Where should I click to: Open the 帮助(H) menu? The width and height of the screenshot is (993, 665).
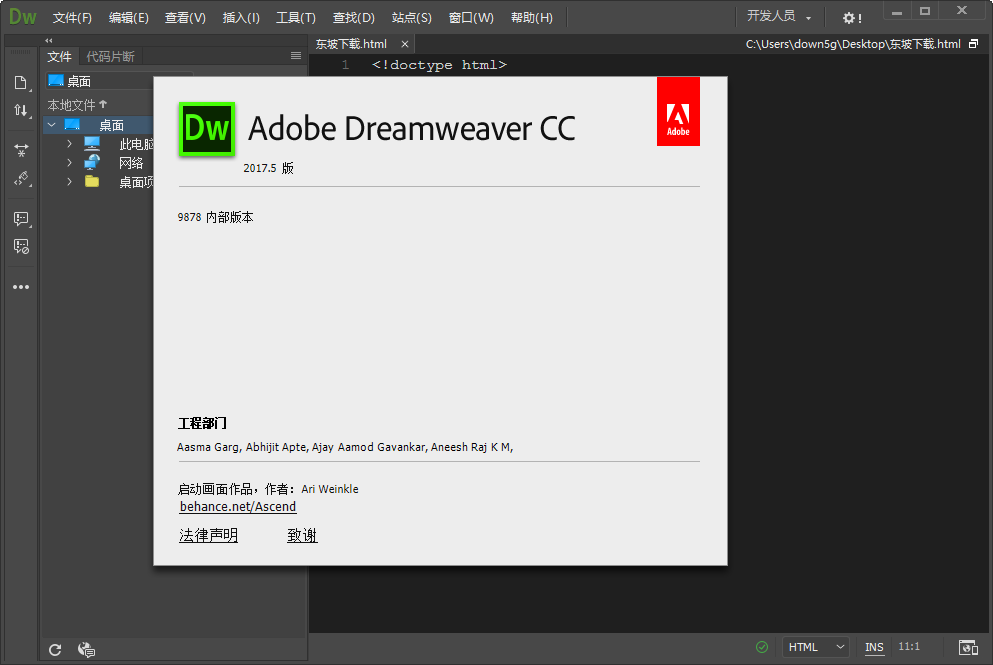pyautogui.click(x=532, y=18)
